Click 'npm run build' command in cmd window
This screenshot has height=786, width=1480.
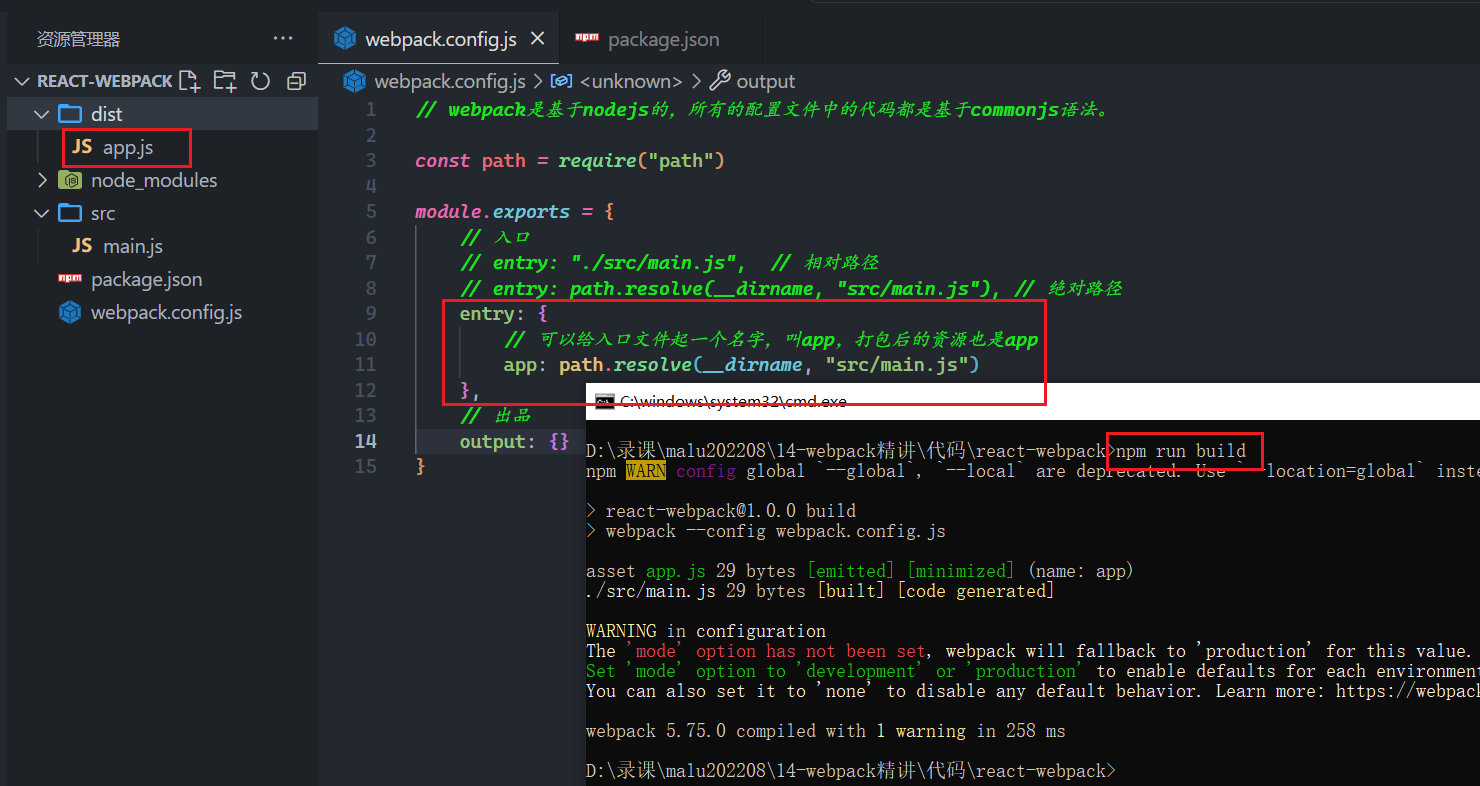coord(1181,451)
